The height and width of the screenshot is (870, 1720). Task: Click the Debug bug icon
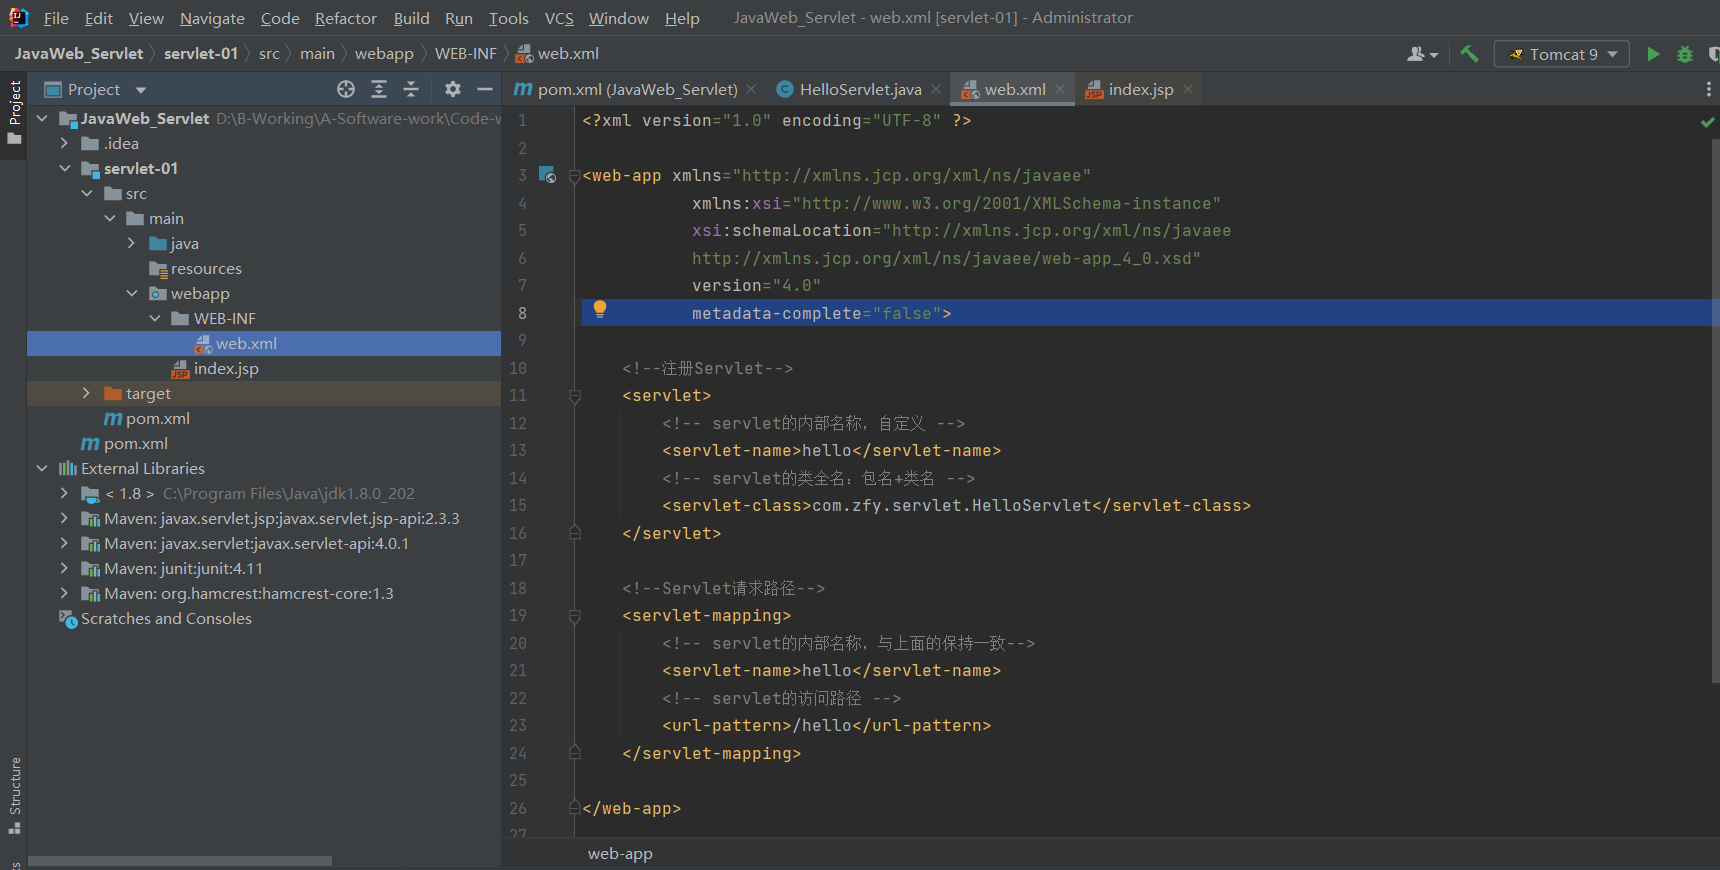coord(1685,54)
